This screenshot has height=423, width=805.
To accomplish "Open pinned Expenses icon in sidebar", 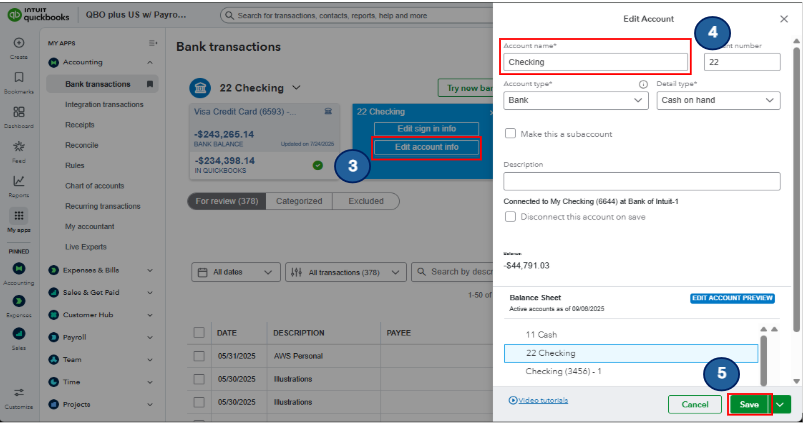I will (18, 301).
